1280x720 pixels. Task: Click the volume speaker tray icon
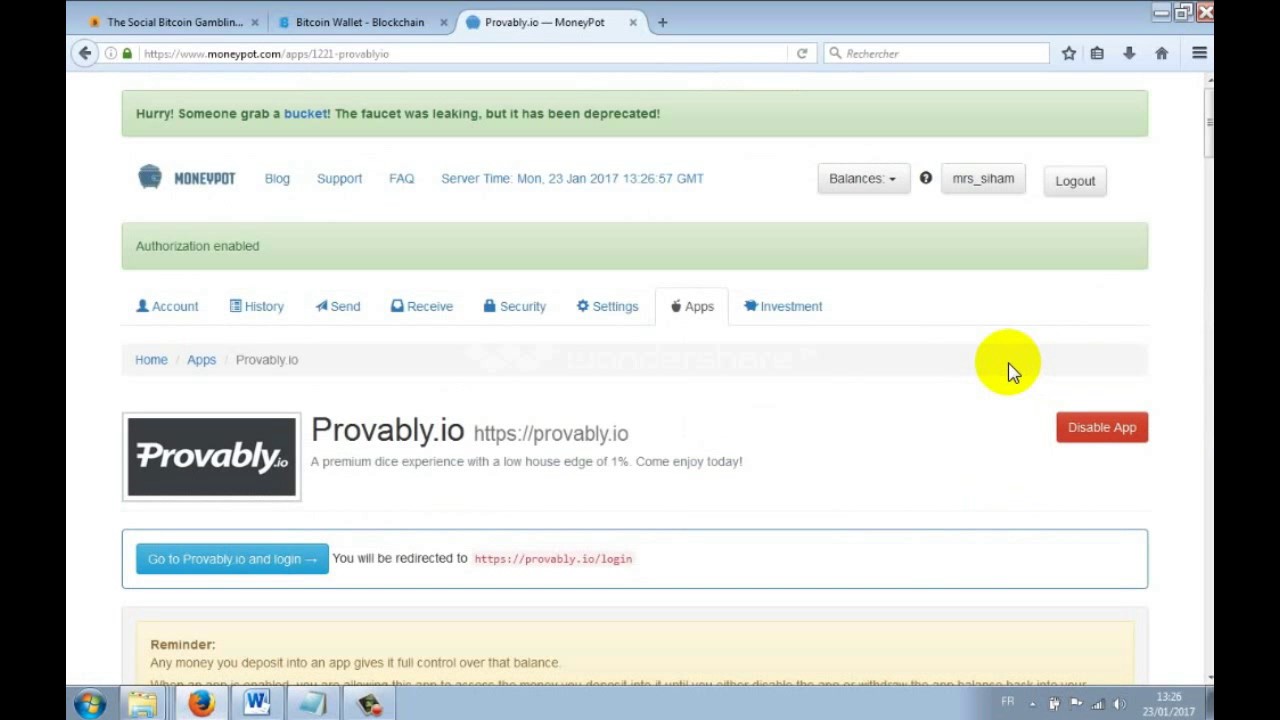coord(1119,704)
